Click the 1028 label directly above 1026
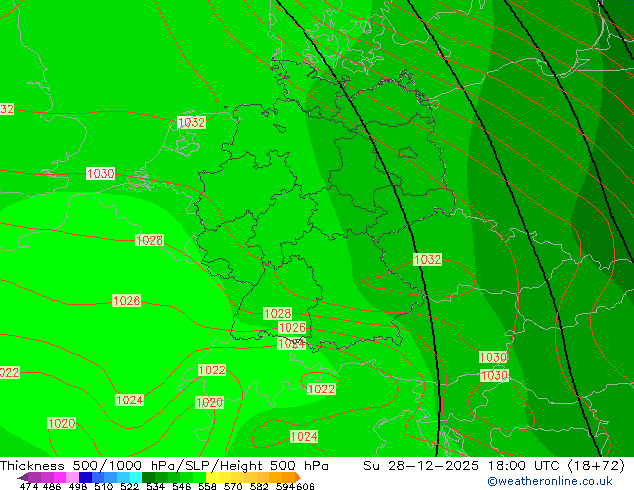Image resolution: width=634 pixels, height=490 pixels. click(x=277, y=313)
